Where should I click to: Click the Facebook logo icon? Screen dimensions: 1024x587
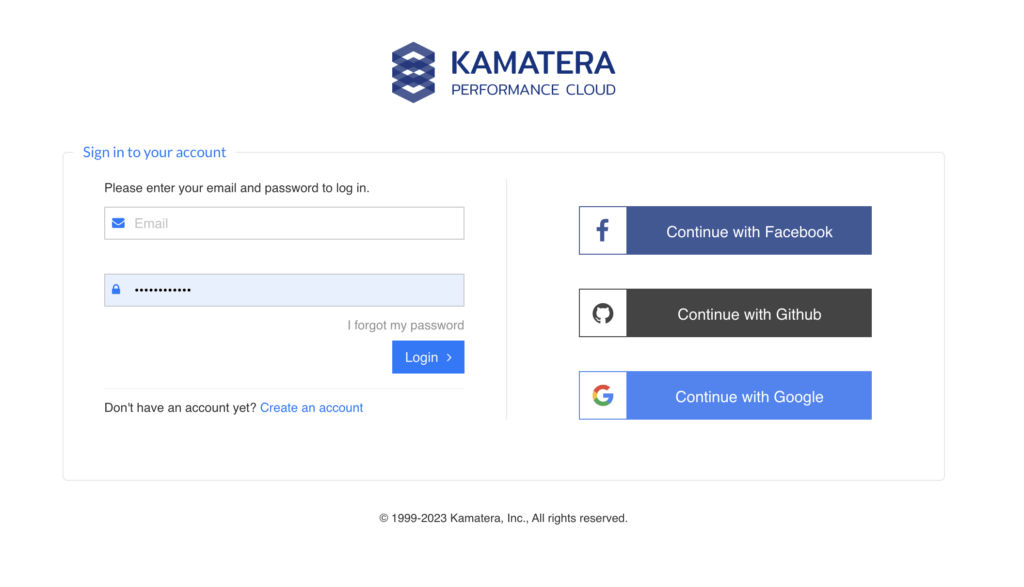point(602,230)
